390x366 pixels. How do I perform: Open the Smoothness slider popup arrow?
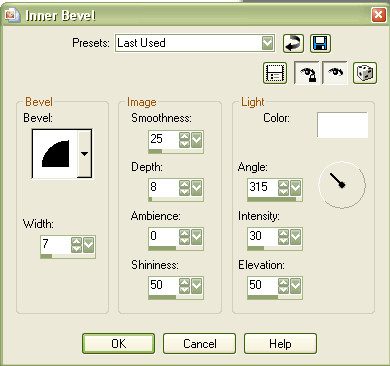point(196,140)
